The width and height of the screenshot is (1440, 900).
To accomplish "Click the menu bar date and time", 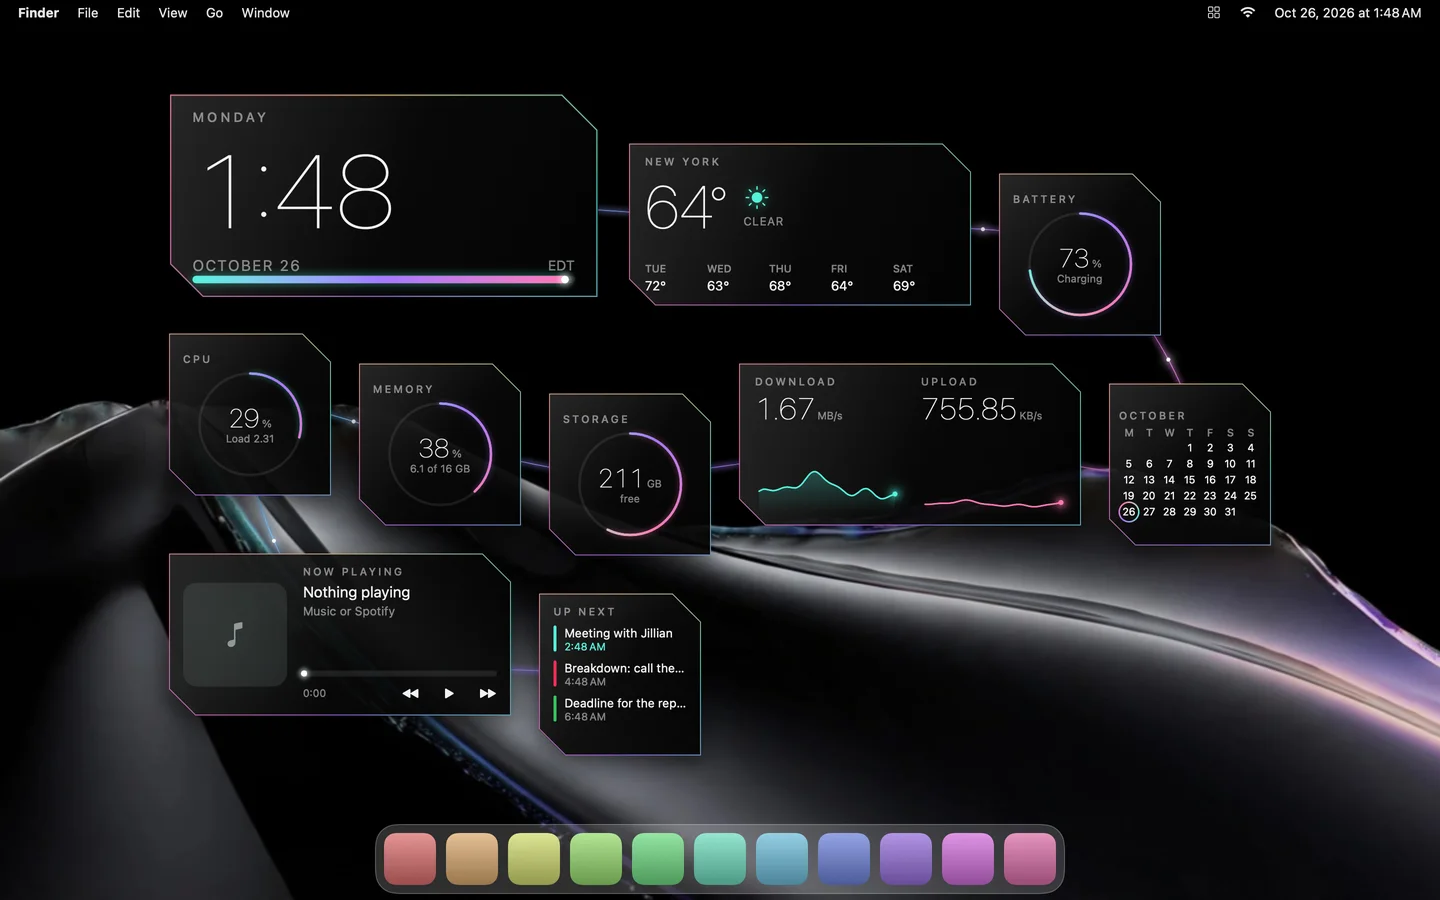I will [1347, 13].
